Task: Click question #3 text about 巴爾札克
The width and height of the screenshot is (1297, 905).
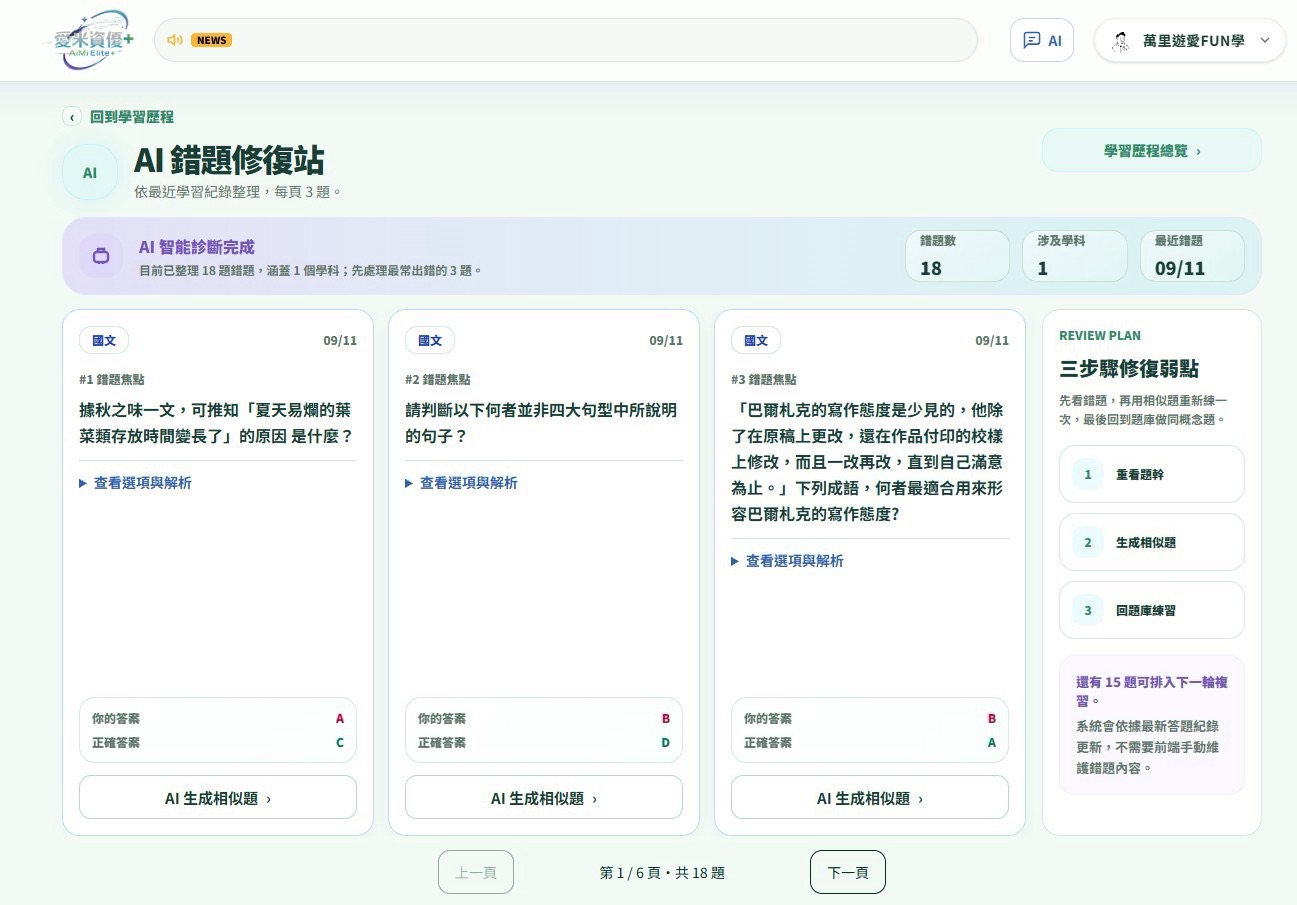Action: [868, 462]
